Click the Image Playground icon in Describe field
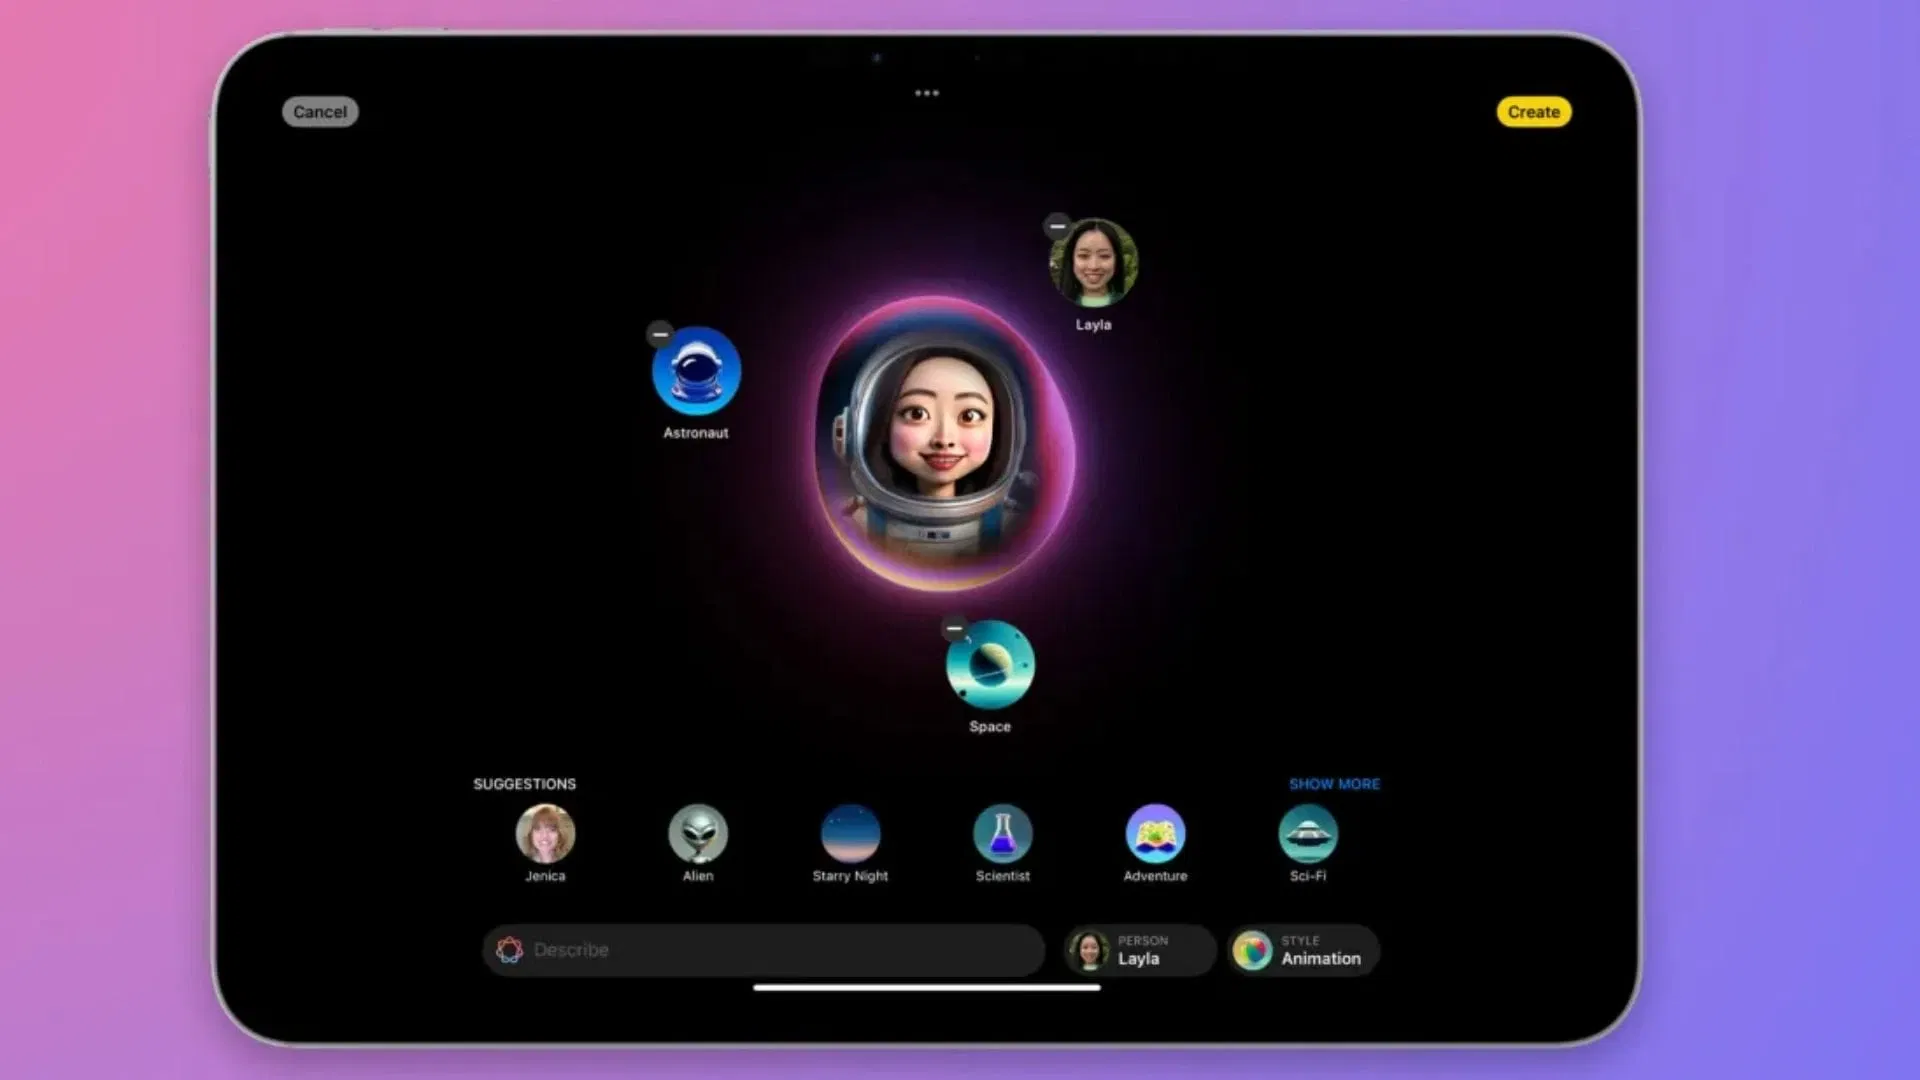This screenshot has height=1080, width=1920. [x=509, y=950]
